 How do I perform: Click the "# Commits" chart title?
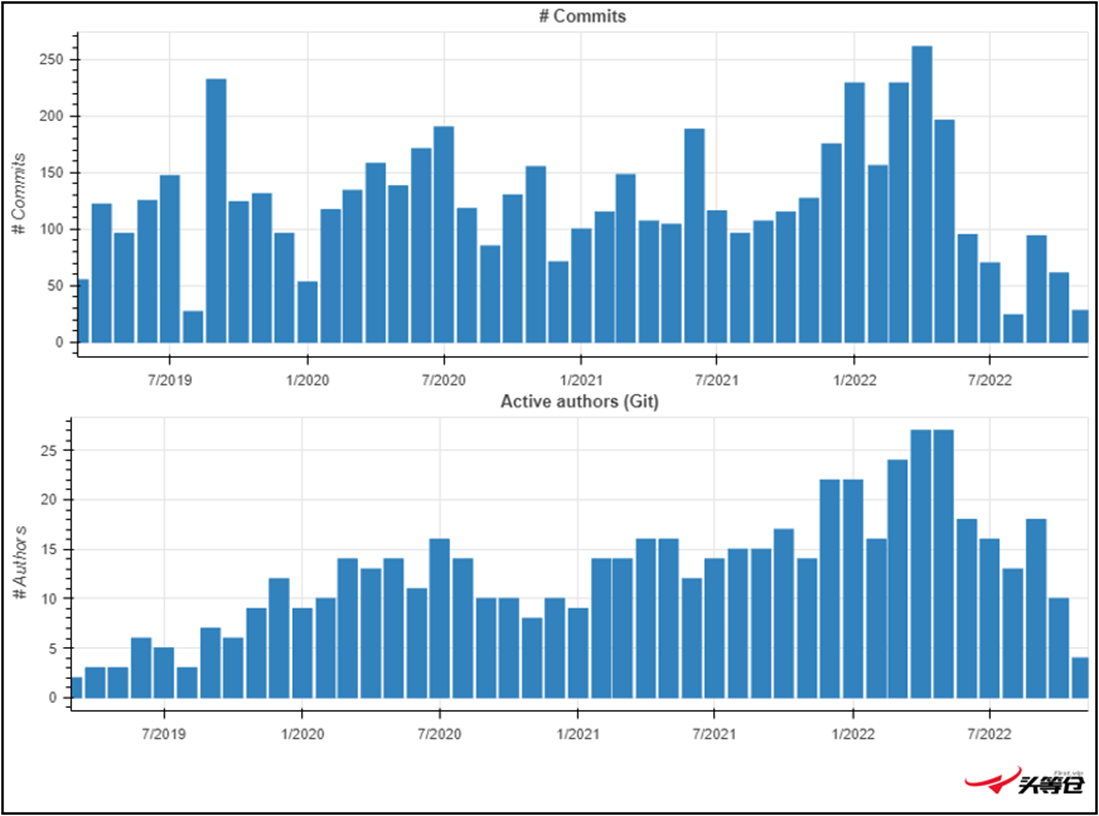(582, 17)
